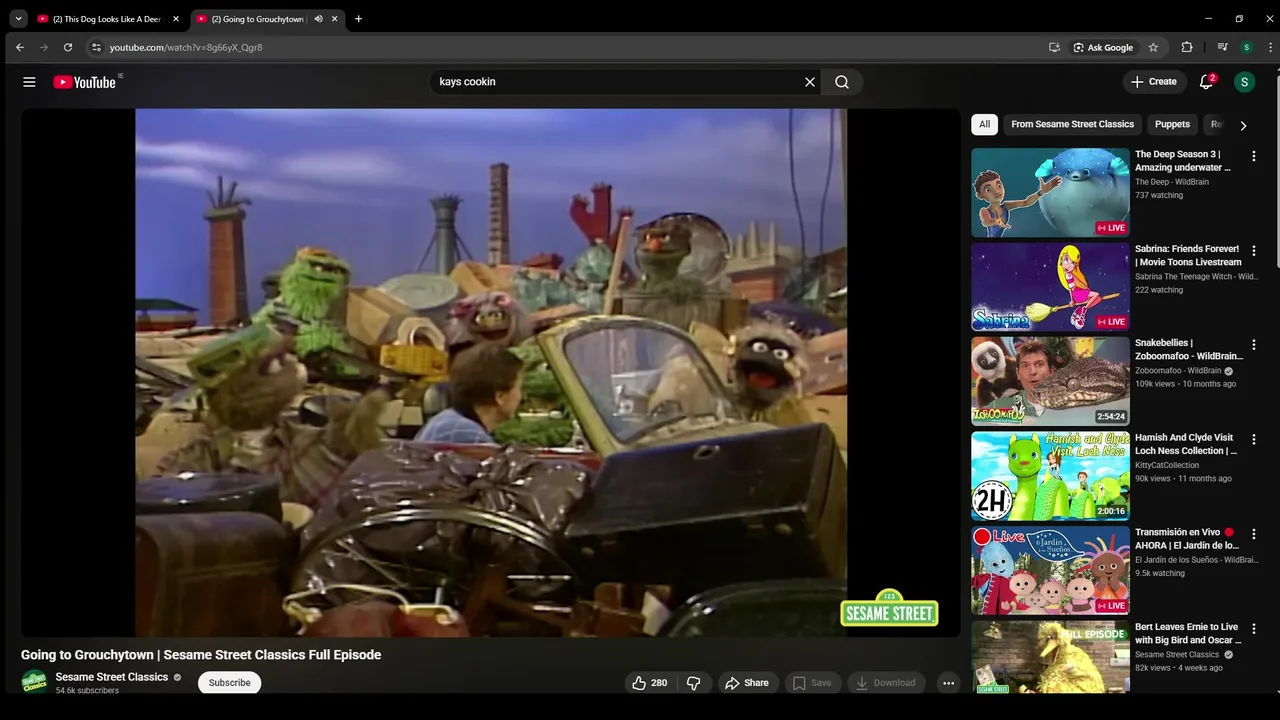
Task: Open the Sabrina Friends Forever thumbnail
Action: 1050,287
